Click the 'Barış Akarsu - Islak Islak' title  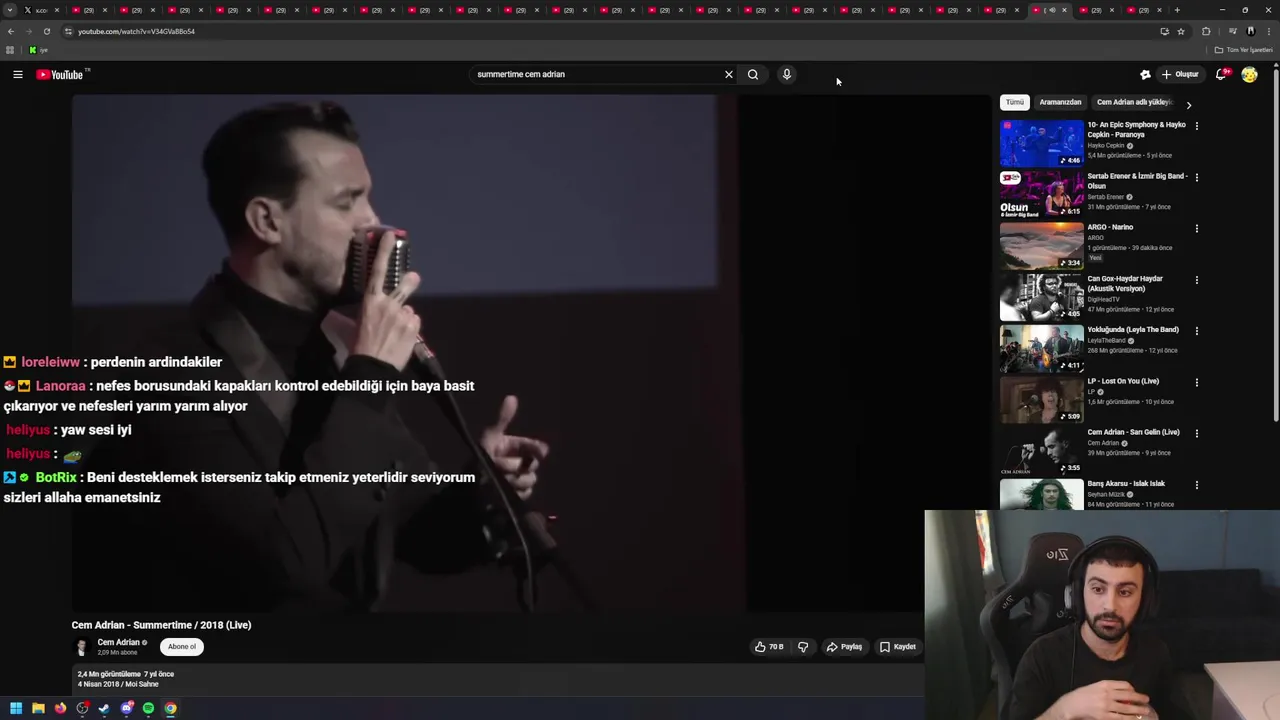pos(1126,483)
